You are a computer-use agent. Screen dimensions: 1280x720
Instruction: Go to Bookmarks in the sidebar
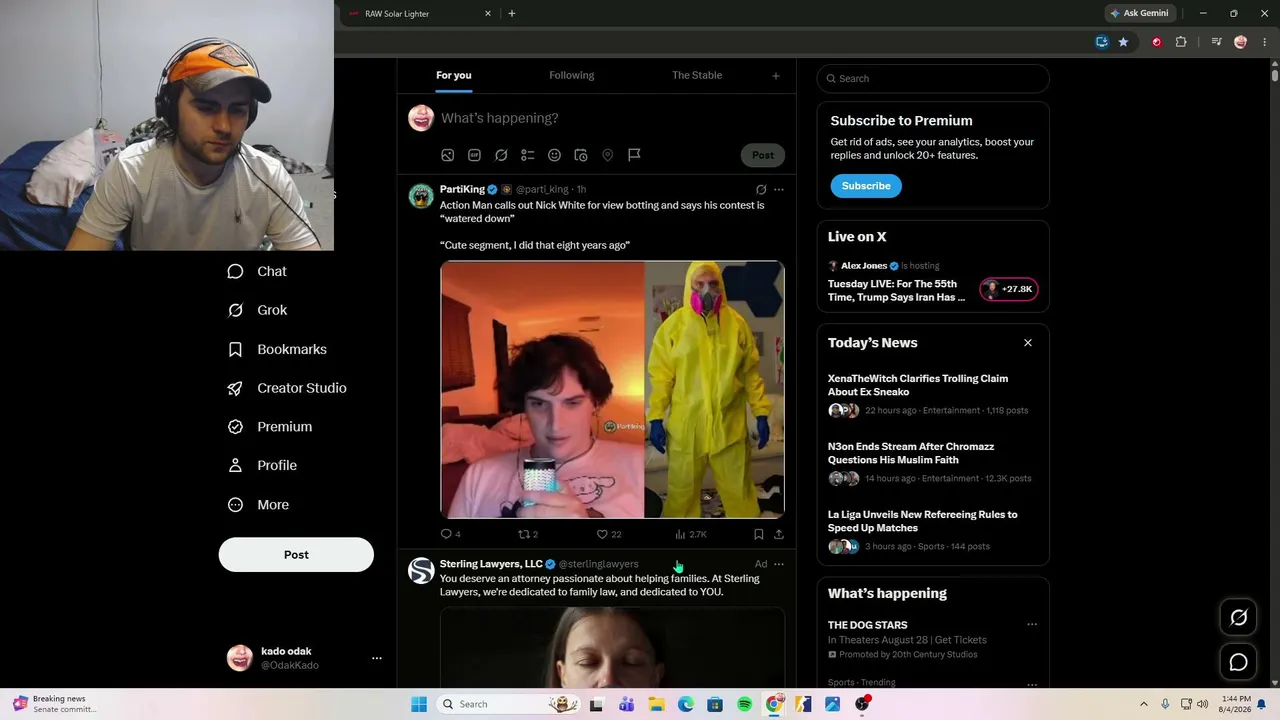point(277,349)
